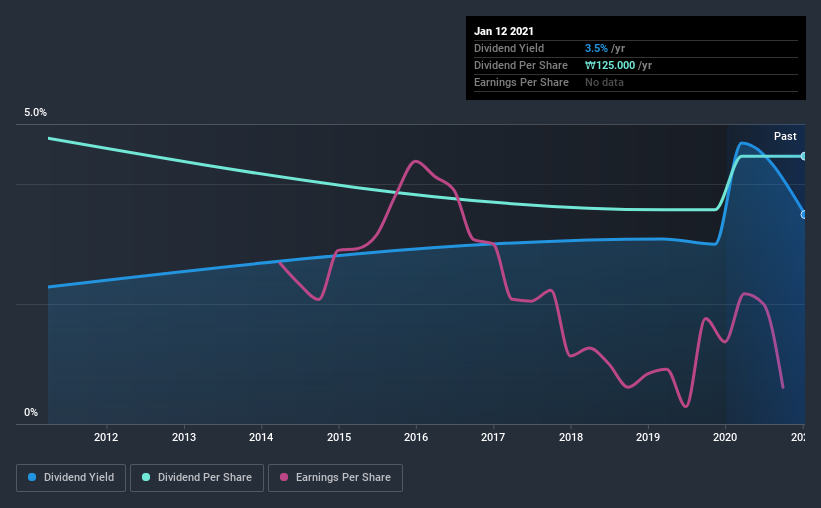
Task: Click the Jan 12 2021 tooltip date
Action: click(x=504, y=31)
